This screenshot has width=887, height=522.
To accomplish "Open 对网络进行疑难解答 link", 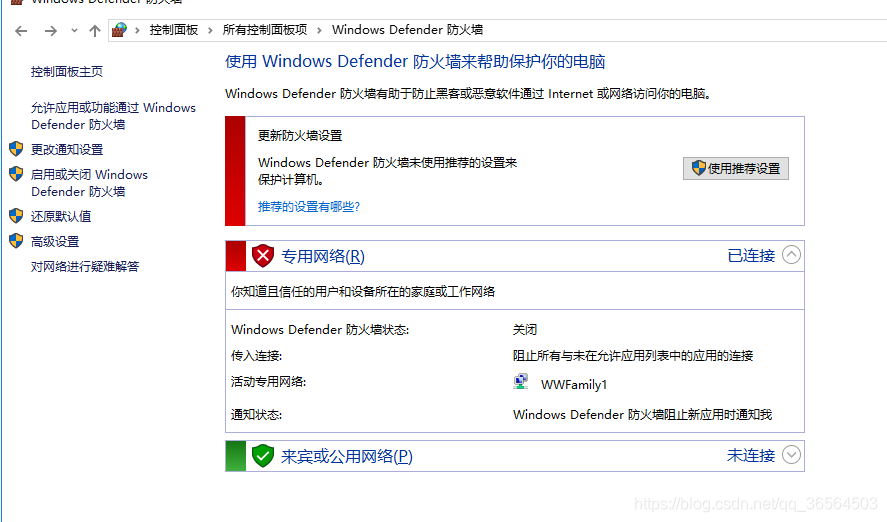I will coord(85,266).
